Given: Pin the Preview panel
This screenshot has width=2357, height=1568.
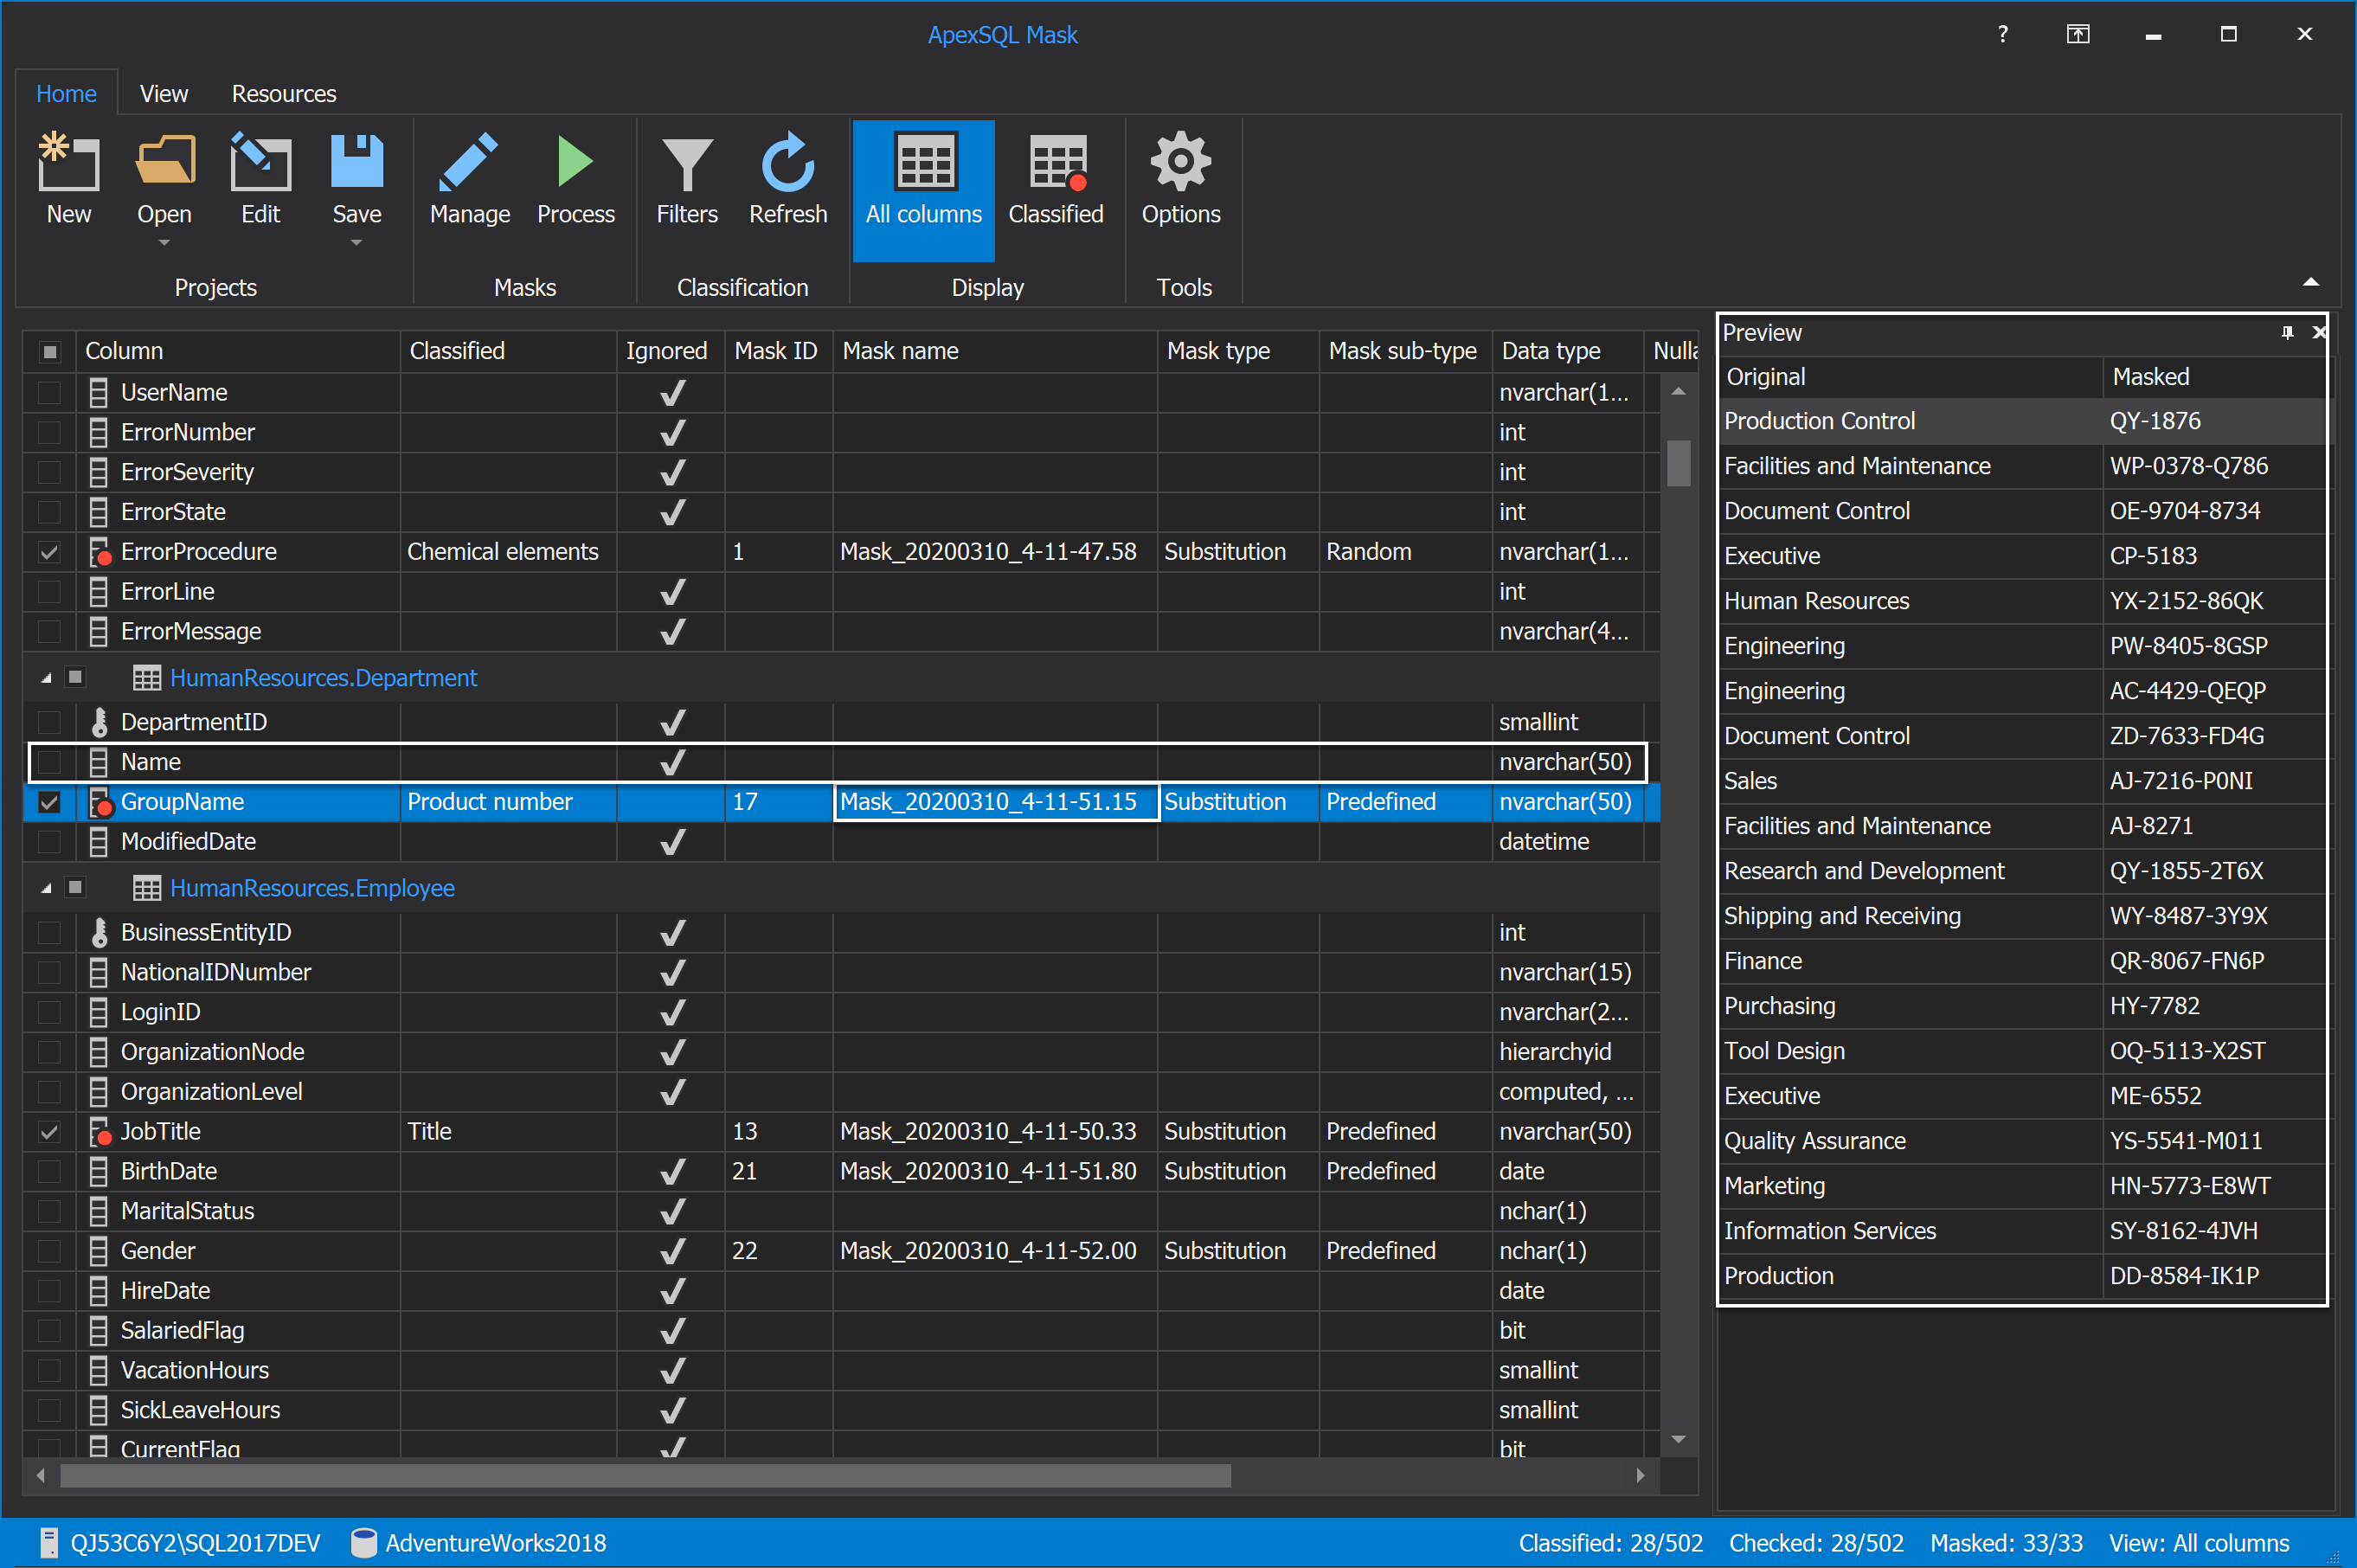Looking at the screenshot, I should [2287, 332].
